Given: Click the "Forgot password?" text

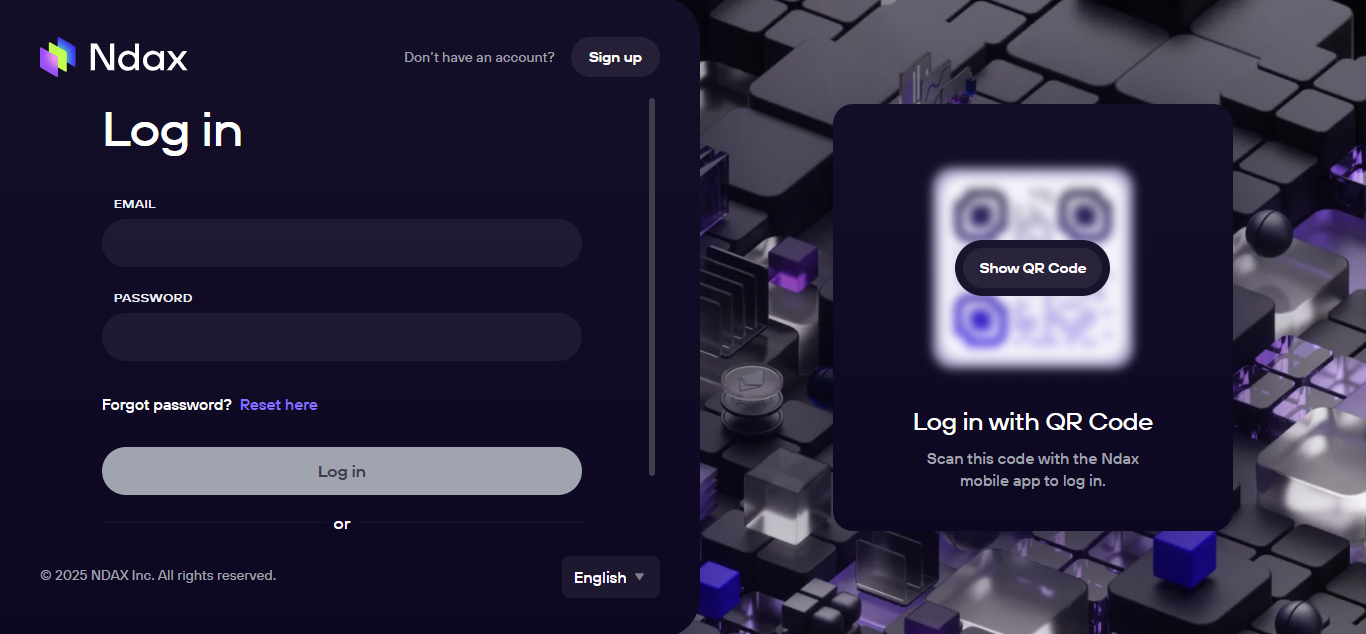Looking at the screenshot, I should [x=167, y=405].
